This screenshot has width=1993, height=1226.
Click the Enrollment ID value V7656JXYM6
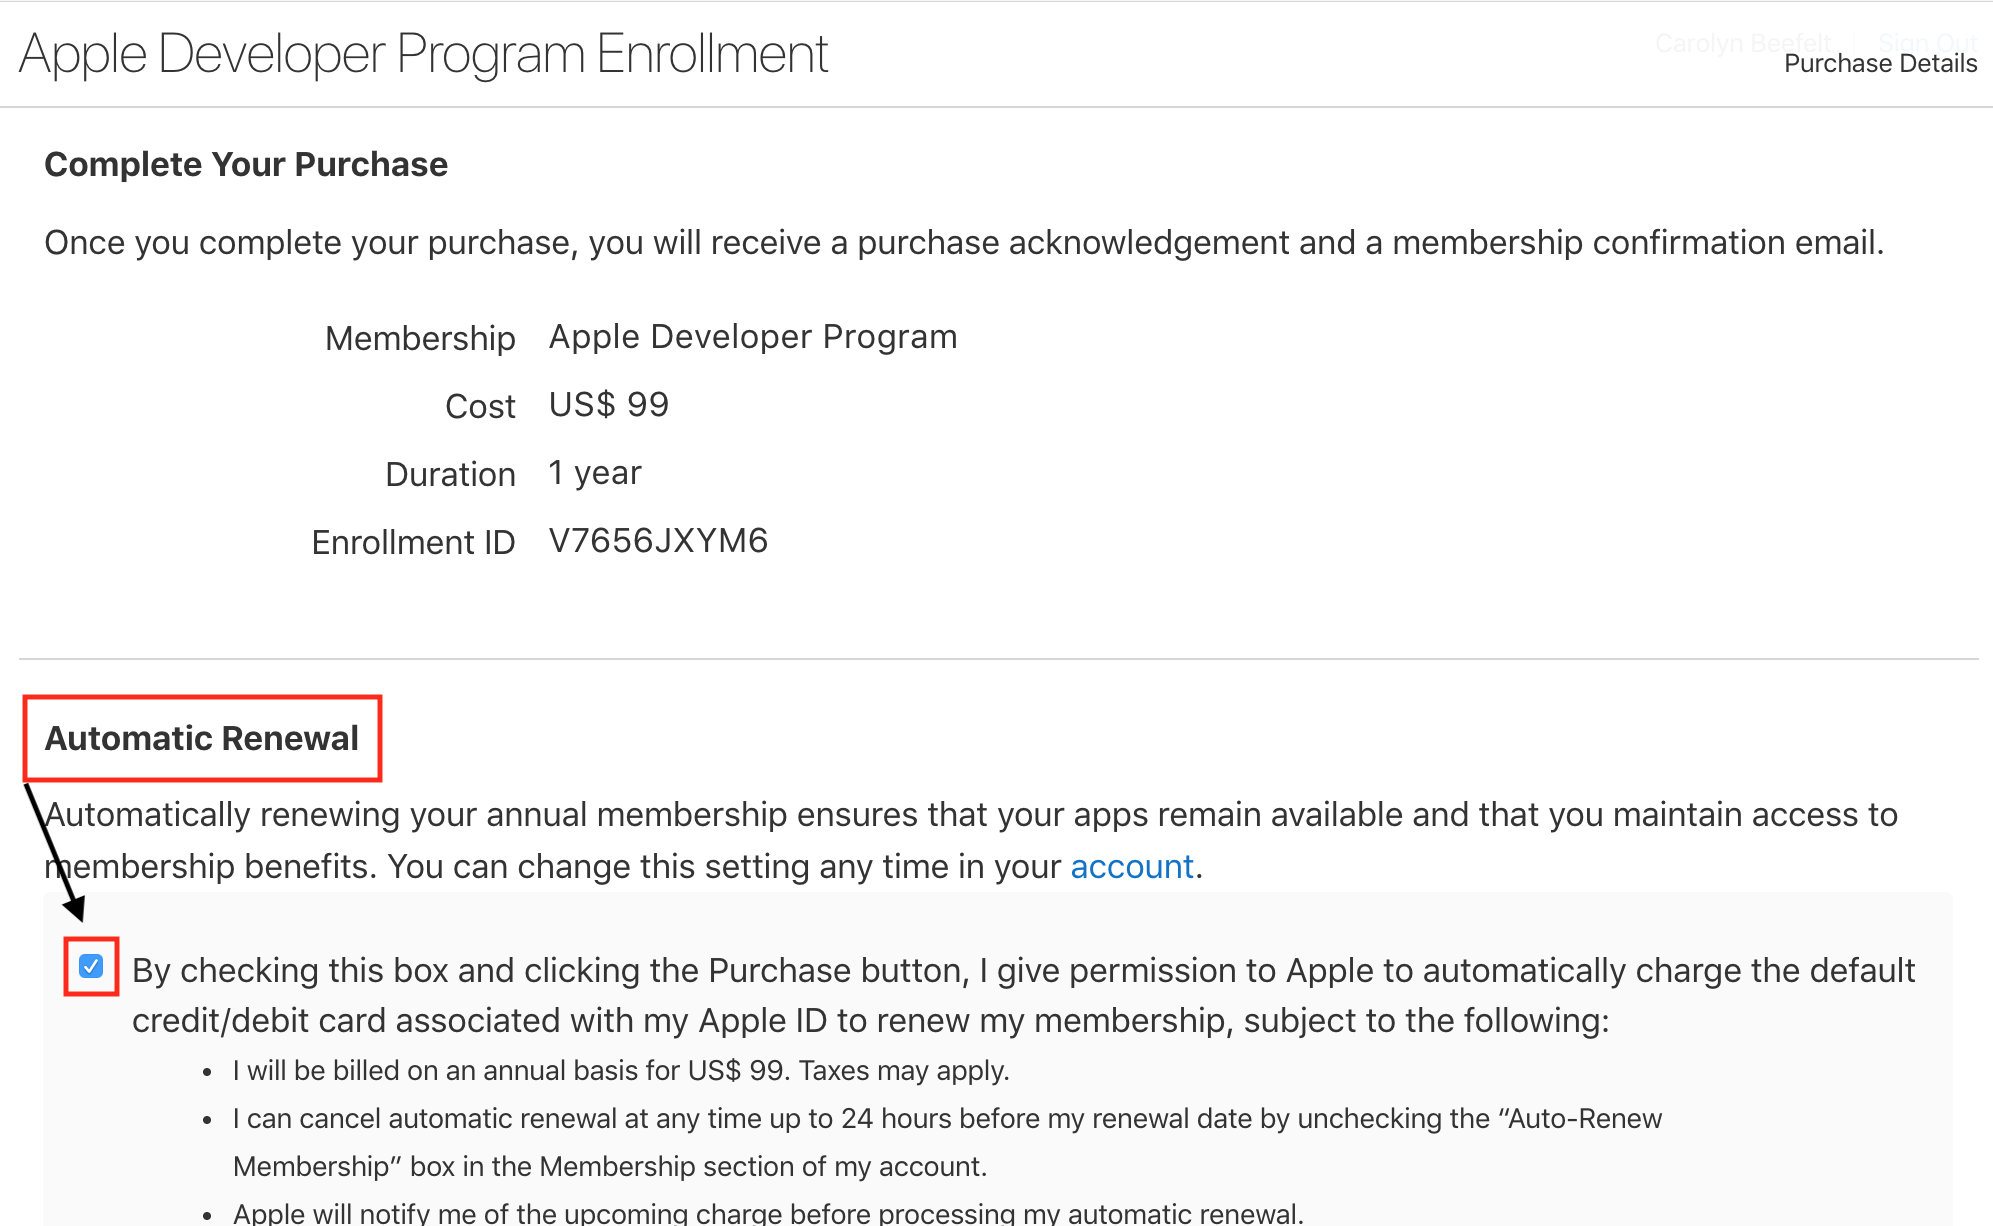[x=658, y=541]
